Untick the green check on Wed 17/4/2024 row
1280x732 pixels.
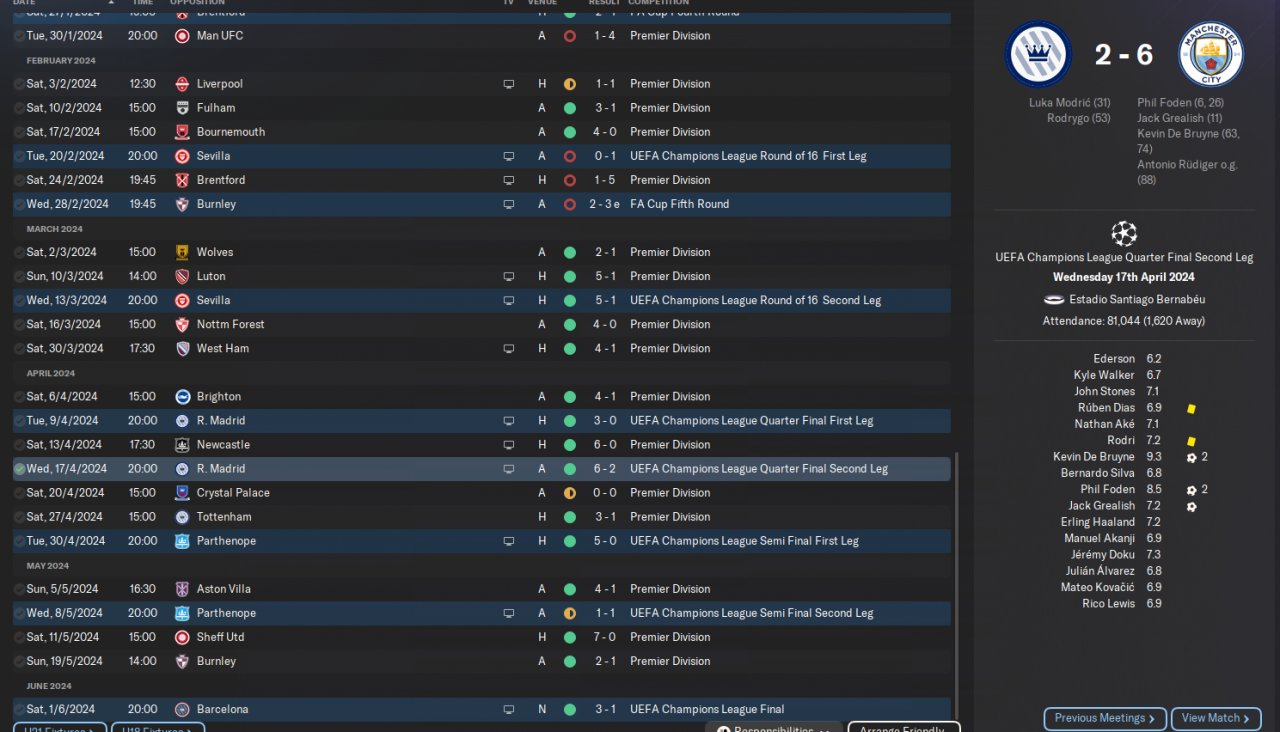pos(20,469)
